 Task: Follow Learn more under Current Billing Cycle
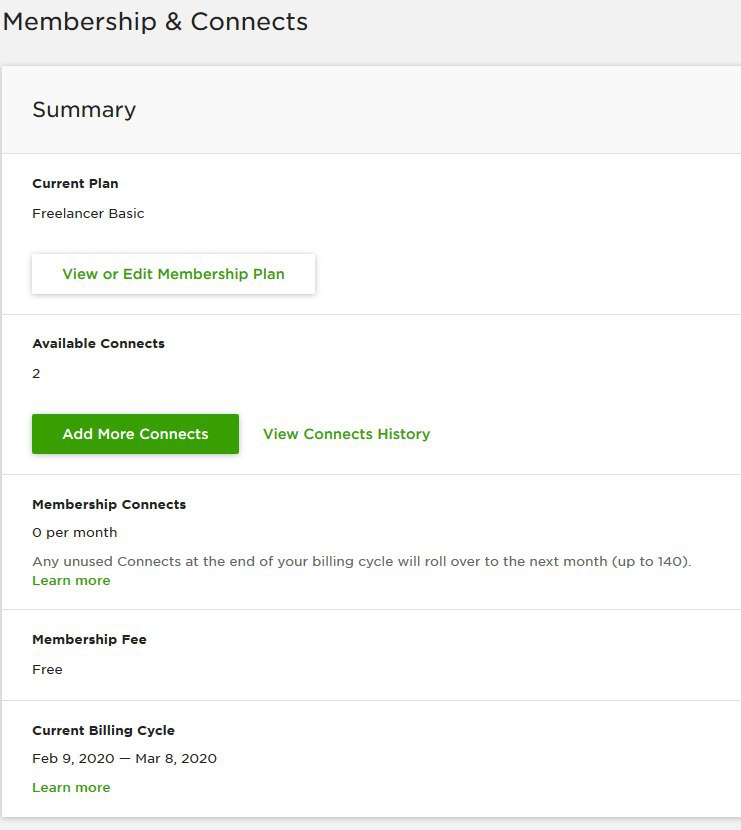71,787
